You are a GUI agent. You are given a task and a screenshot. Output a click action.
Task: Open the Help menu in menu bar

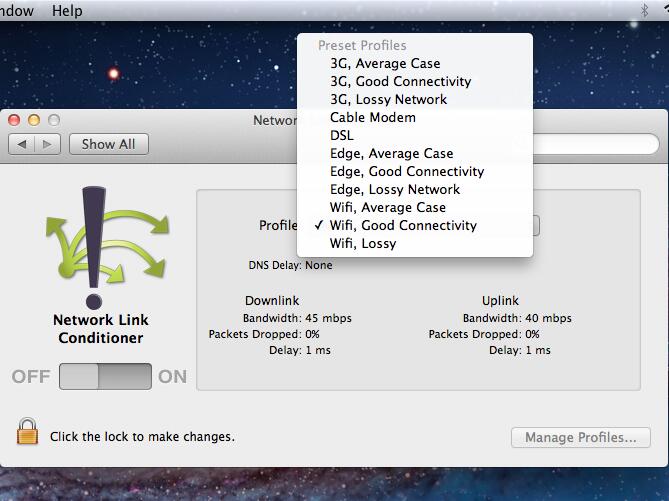pos(67,11)
